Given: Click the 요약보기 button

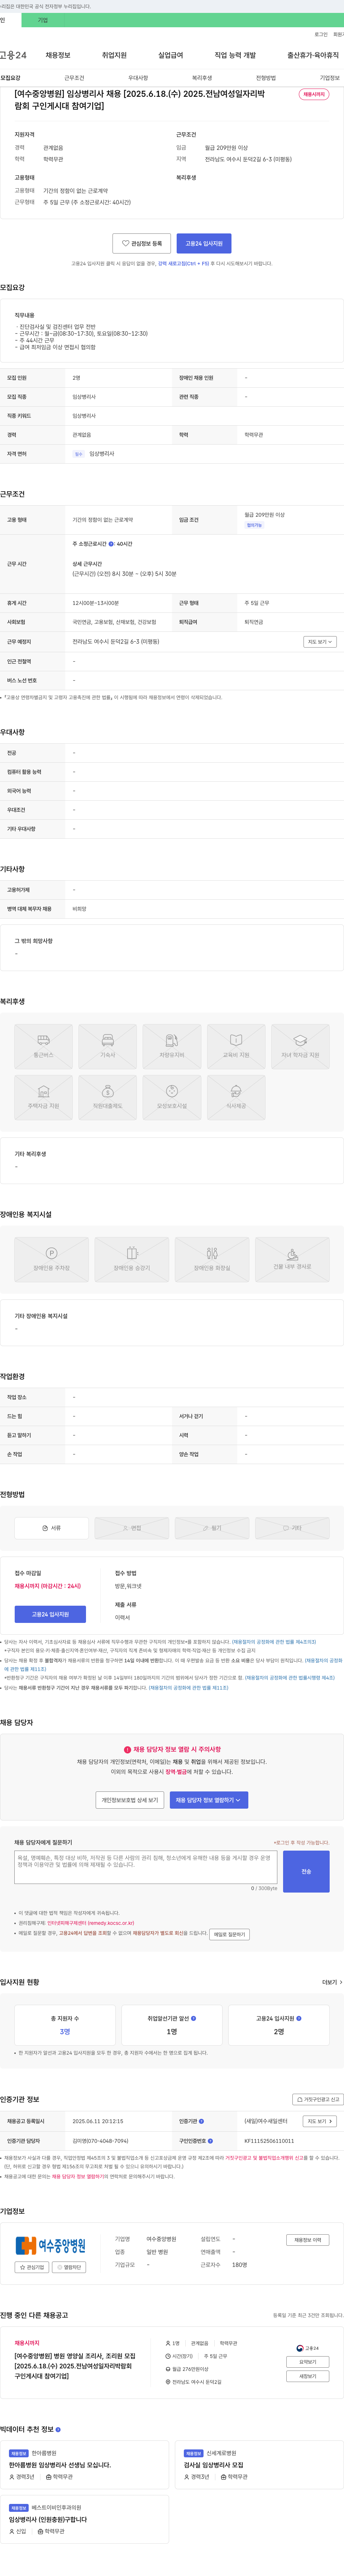Looking at the screenshot, I should click(x=308, y=2362).
